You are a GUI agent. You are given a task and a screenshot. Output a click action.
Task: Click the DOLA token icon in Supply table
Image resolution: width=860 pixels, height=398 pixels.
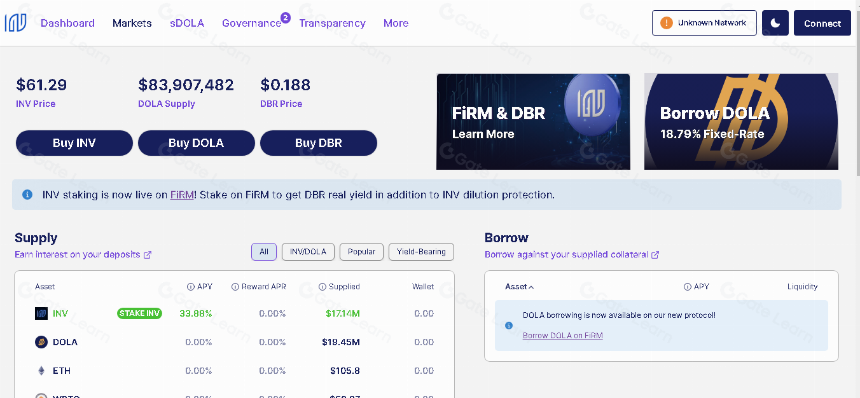pyautogui.click(x=41, y=342)
